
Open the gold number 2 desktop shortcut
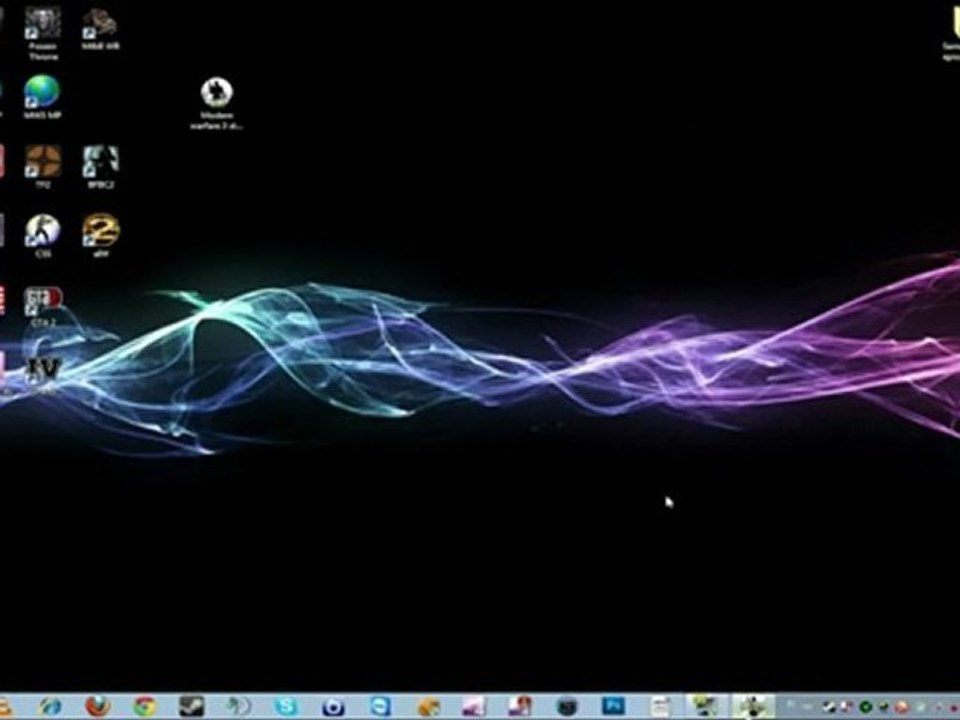pos(101,235)
